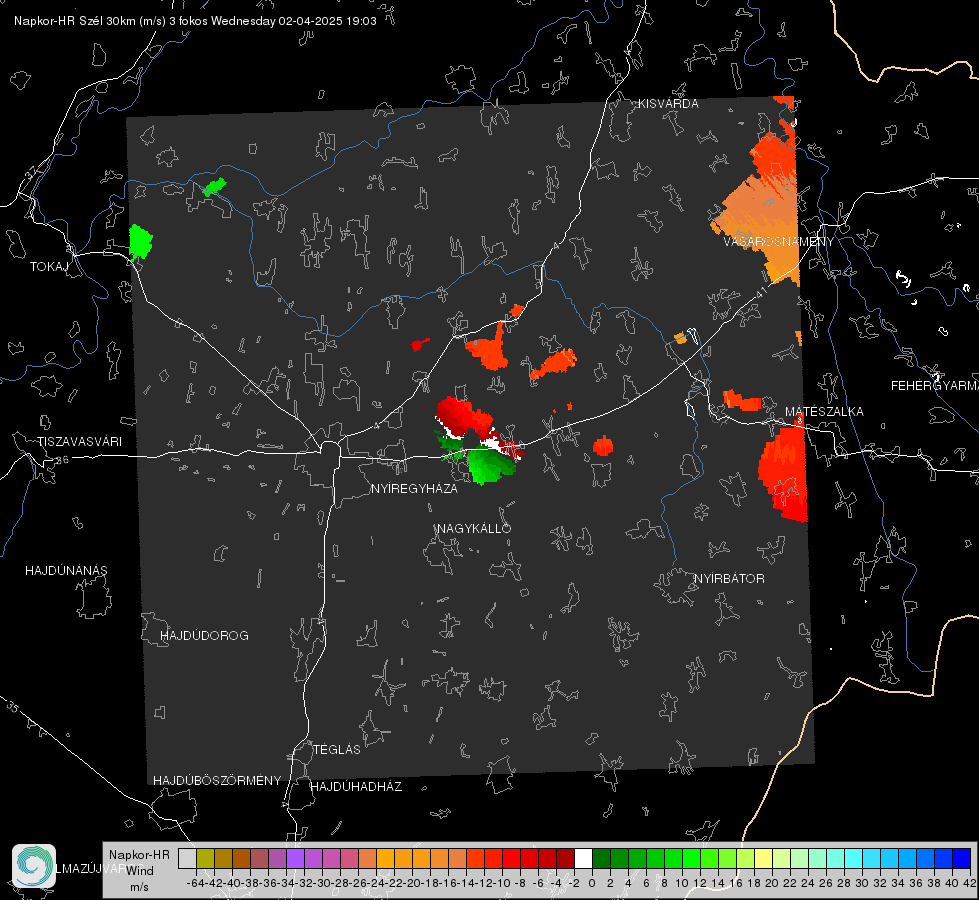Click the TÉGLÁS label
This screenshot has height=900, width=979.
(x=337, y=750)
